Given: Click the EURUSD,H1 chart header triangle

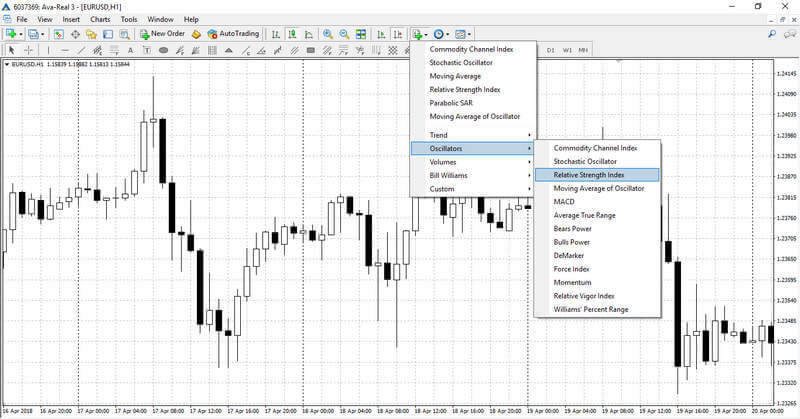Looking at the screenshot, I should point(7,64).
